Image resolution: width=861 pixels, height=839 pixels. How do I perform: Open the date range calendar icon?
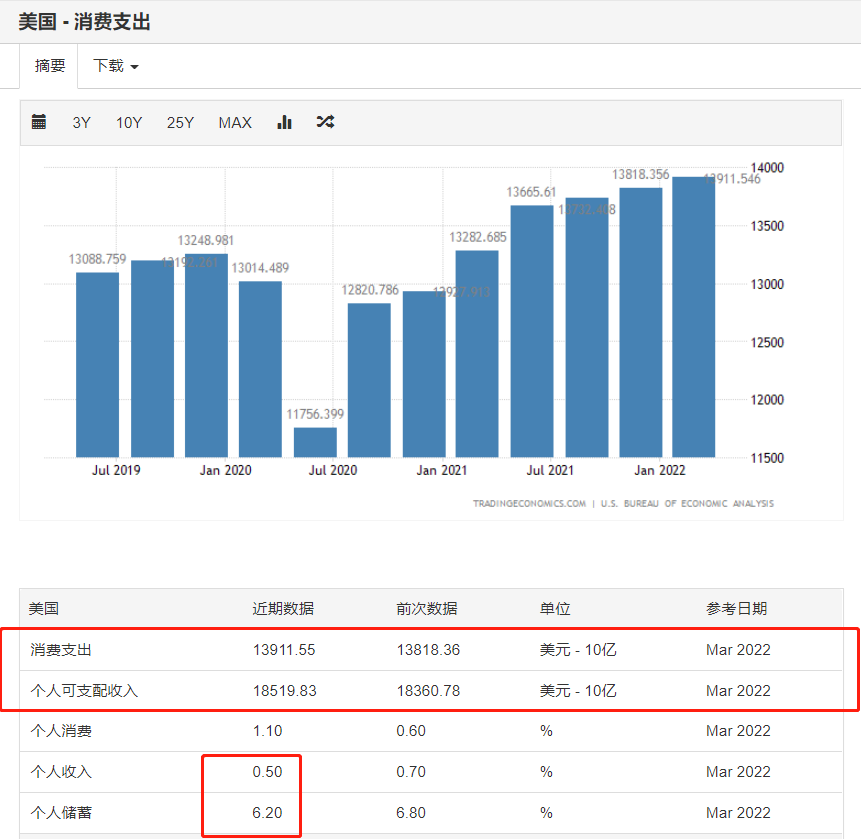click(39, 122)
